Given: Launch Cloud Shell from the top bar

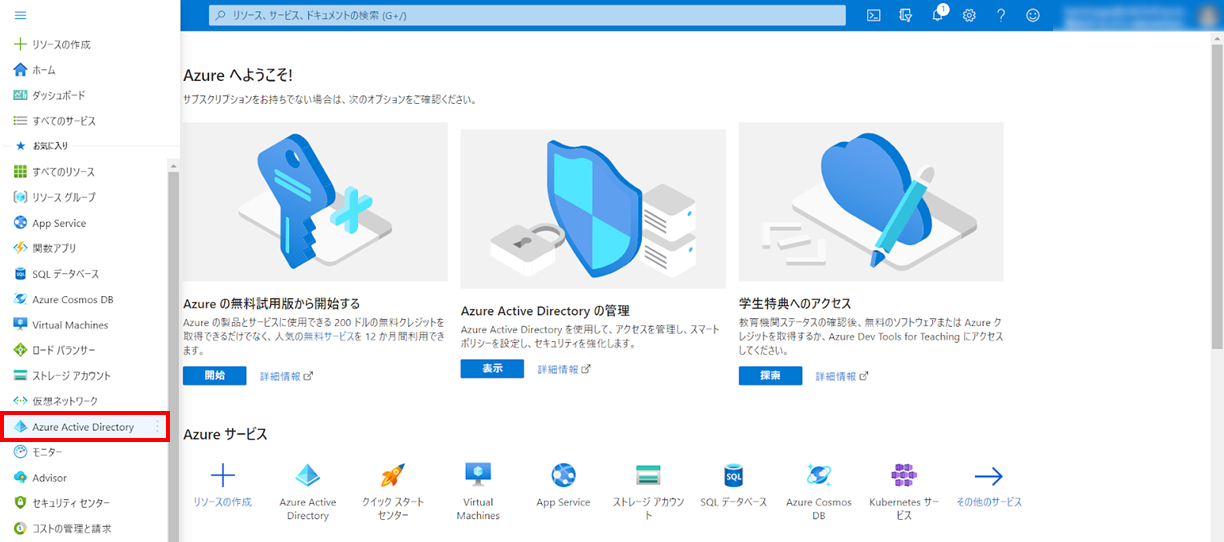Looking at the screenshot, I should [873, 15].
